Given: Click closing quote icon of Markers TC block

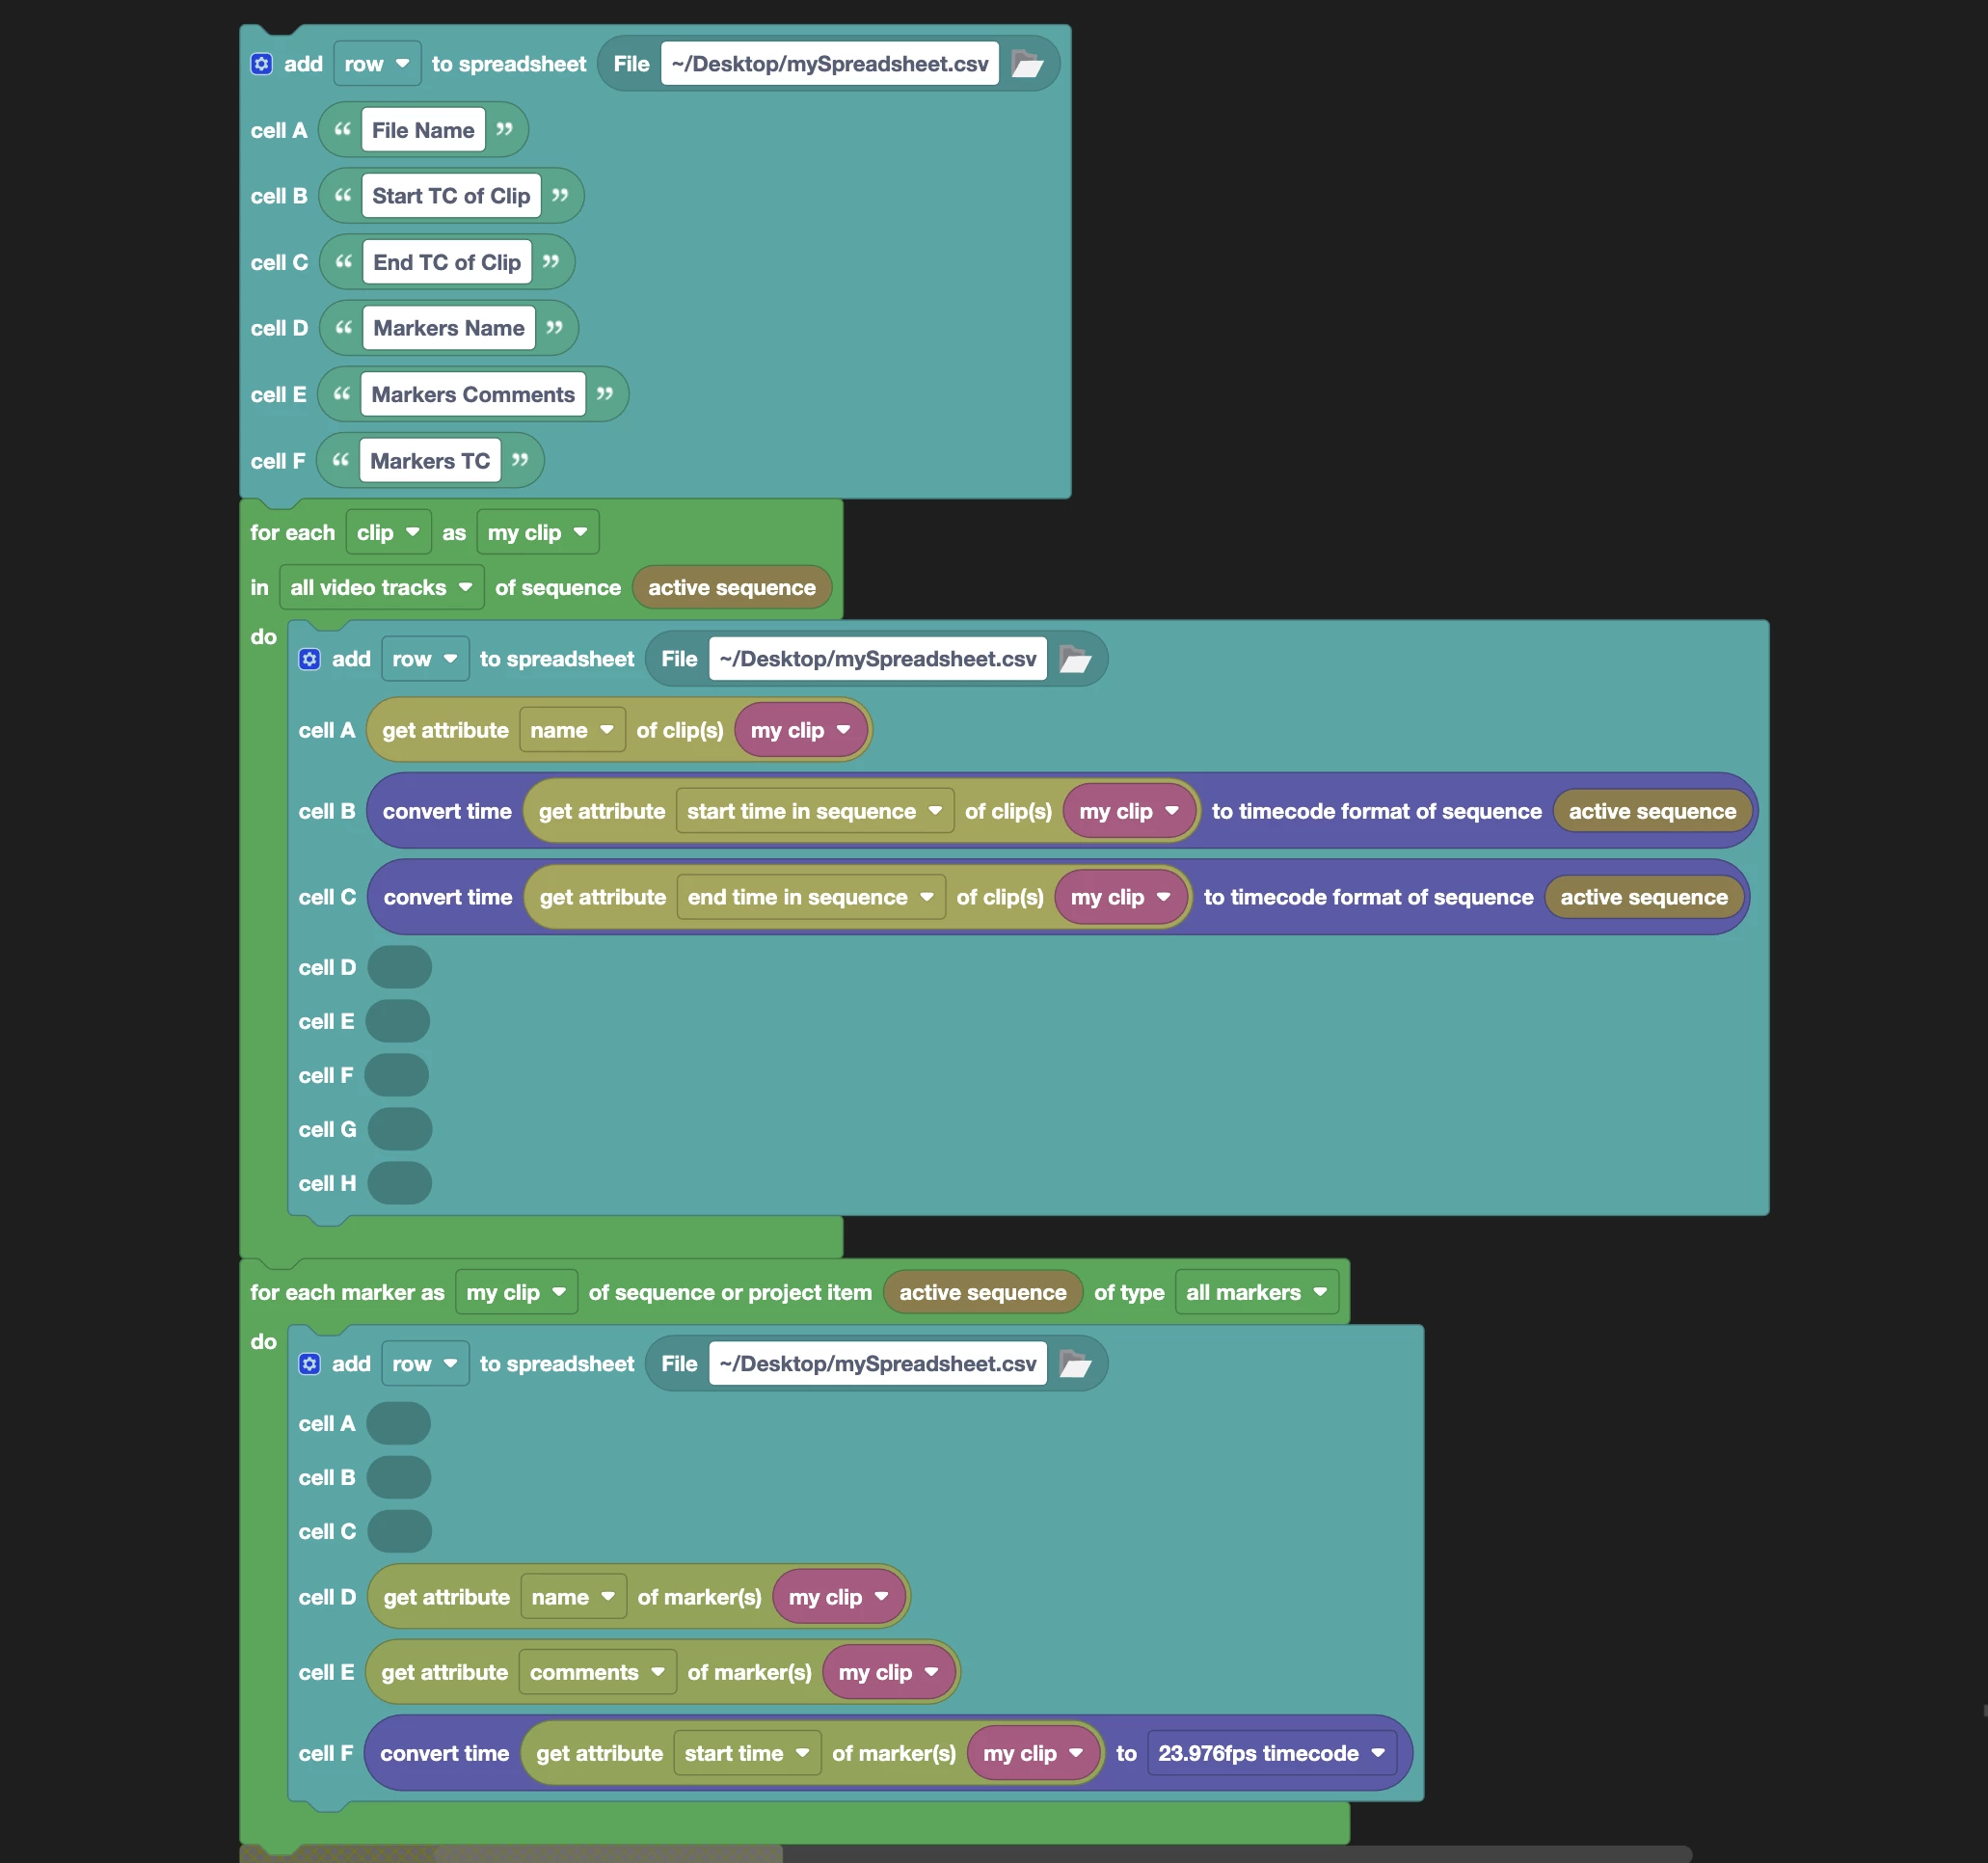Looking at the screenshot, I should click(520, 461).
